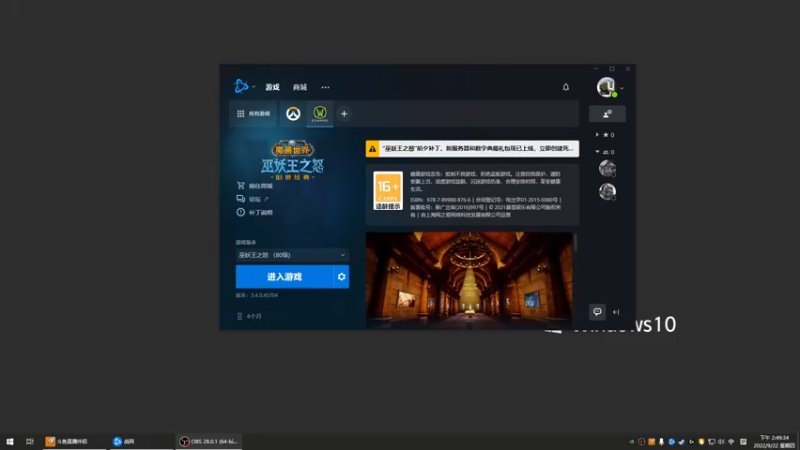Click the taskbar clock
The image size is (800, 450).
pyautogui.click(x=774, y=441)
